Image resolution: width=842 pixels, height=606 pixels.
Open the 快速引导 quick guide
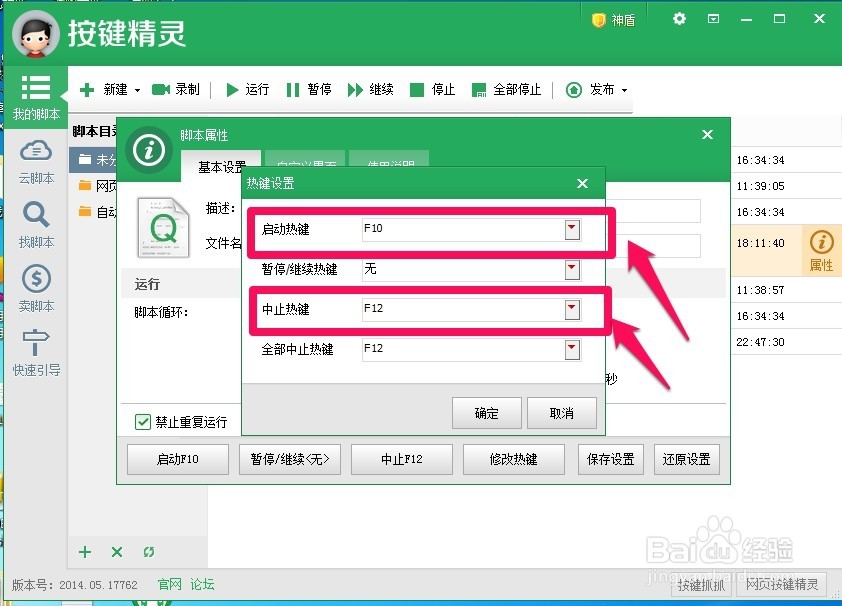tap(36, 353)
